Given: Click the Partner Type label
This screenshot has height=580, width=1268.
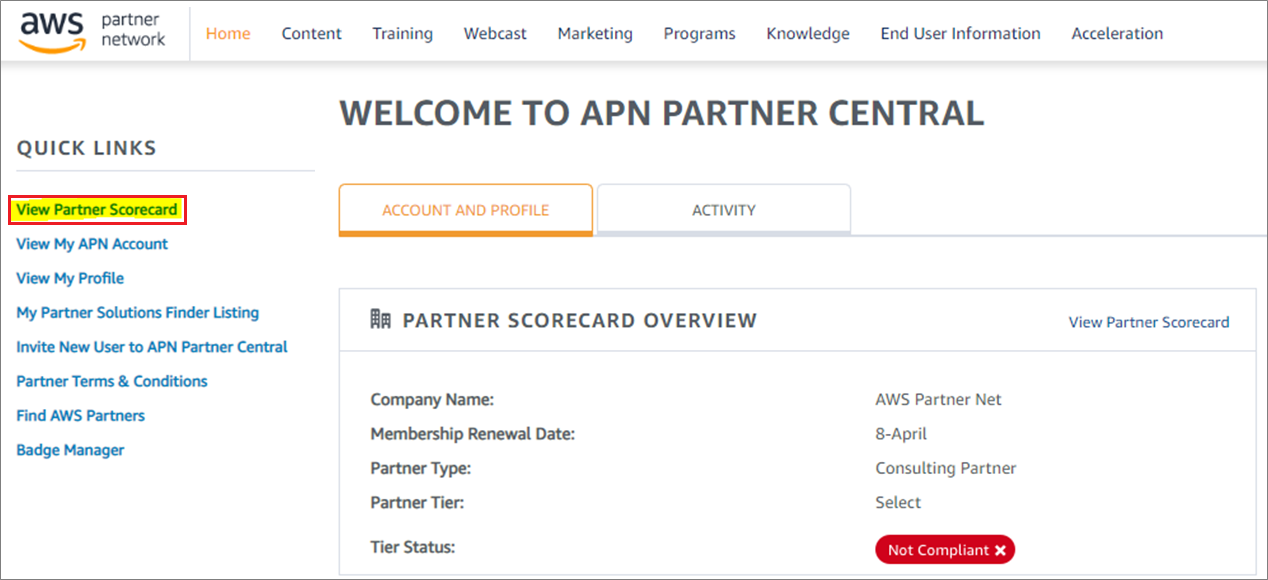Looking at the screenshot, I should click(x=420, y=468).
